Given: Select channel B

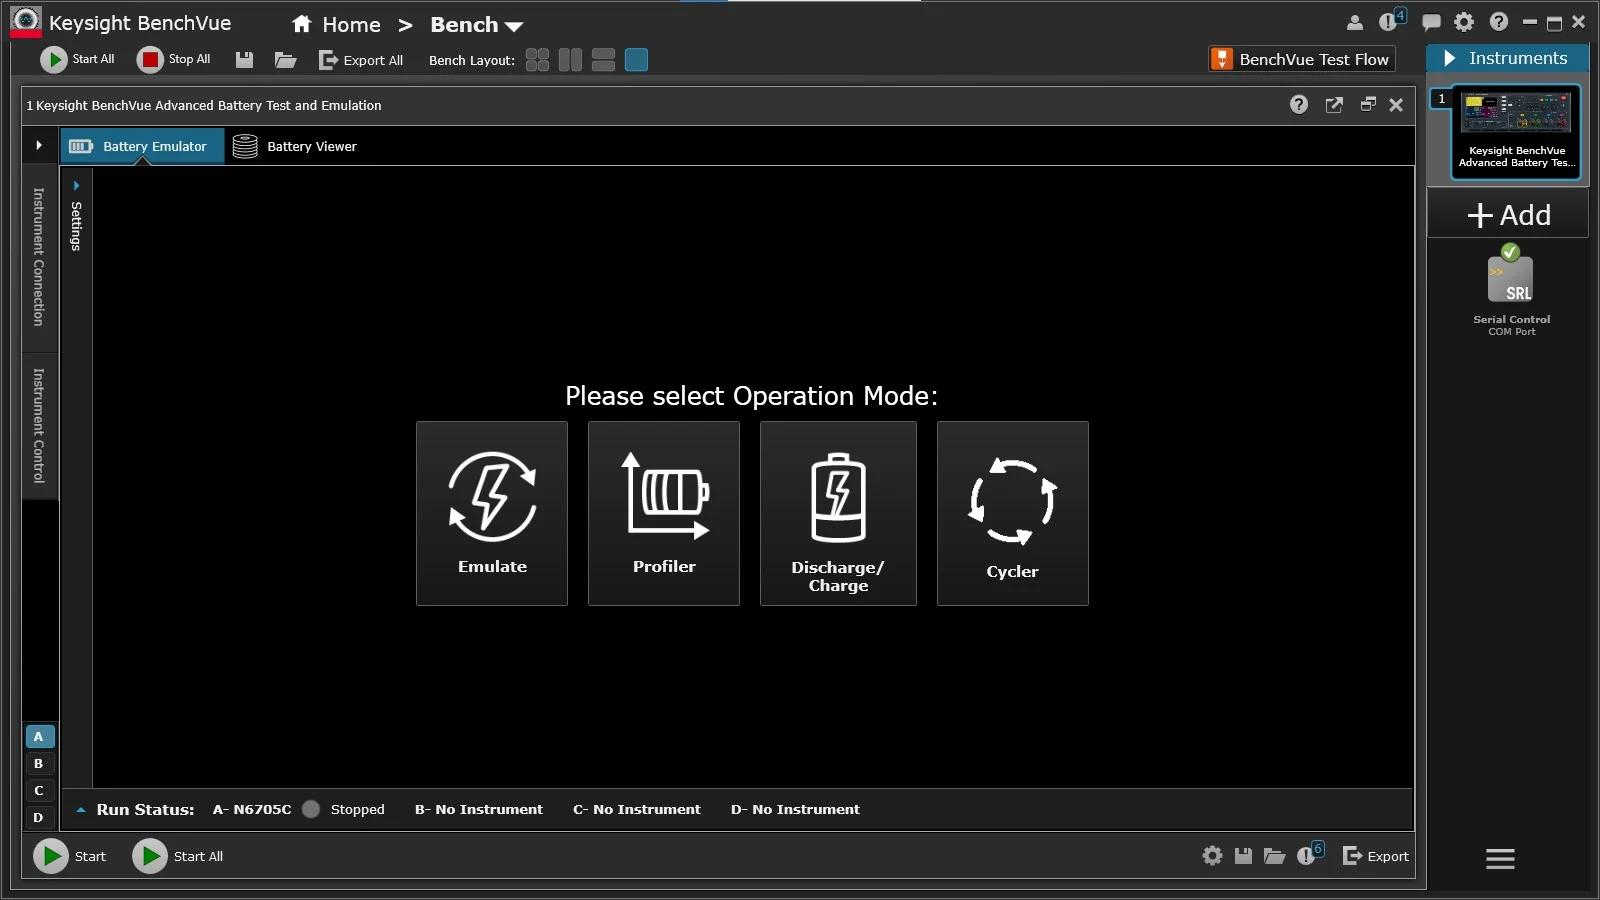Looking at the screenshot, I should coord(39,764).
